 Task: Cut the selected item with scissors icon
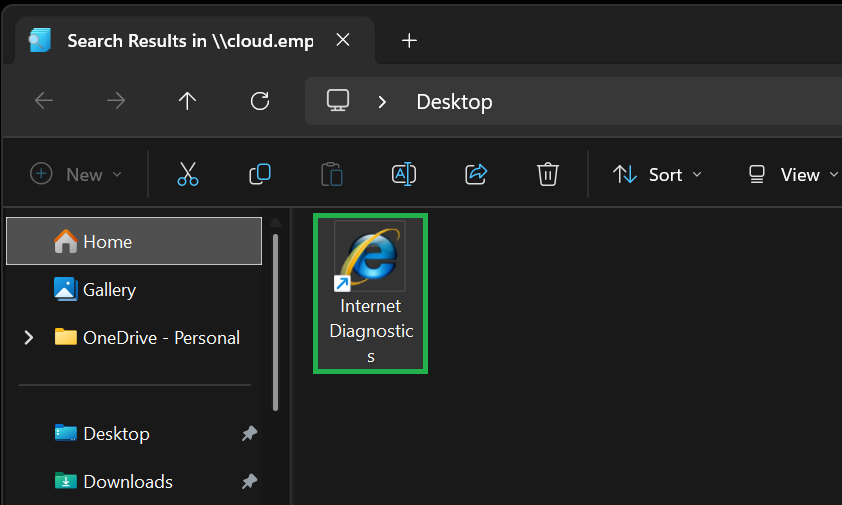point(188,174)
